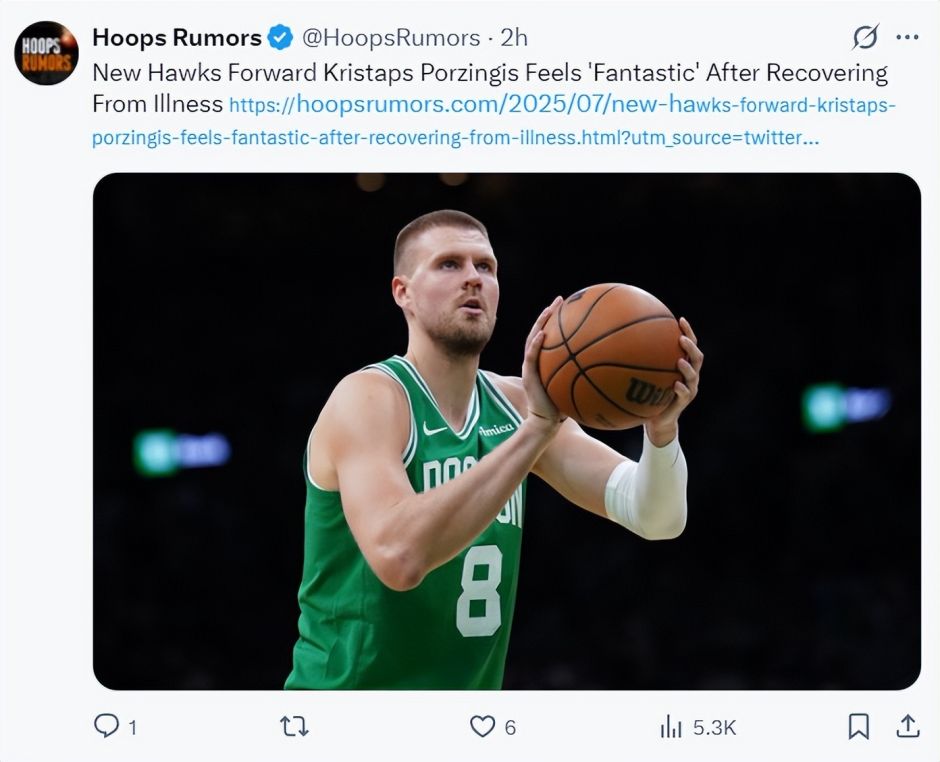
Task: Click the 2h post timestamp
Action: [x=514, y=38]
